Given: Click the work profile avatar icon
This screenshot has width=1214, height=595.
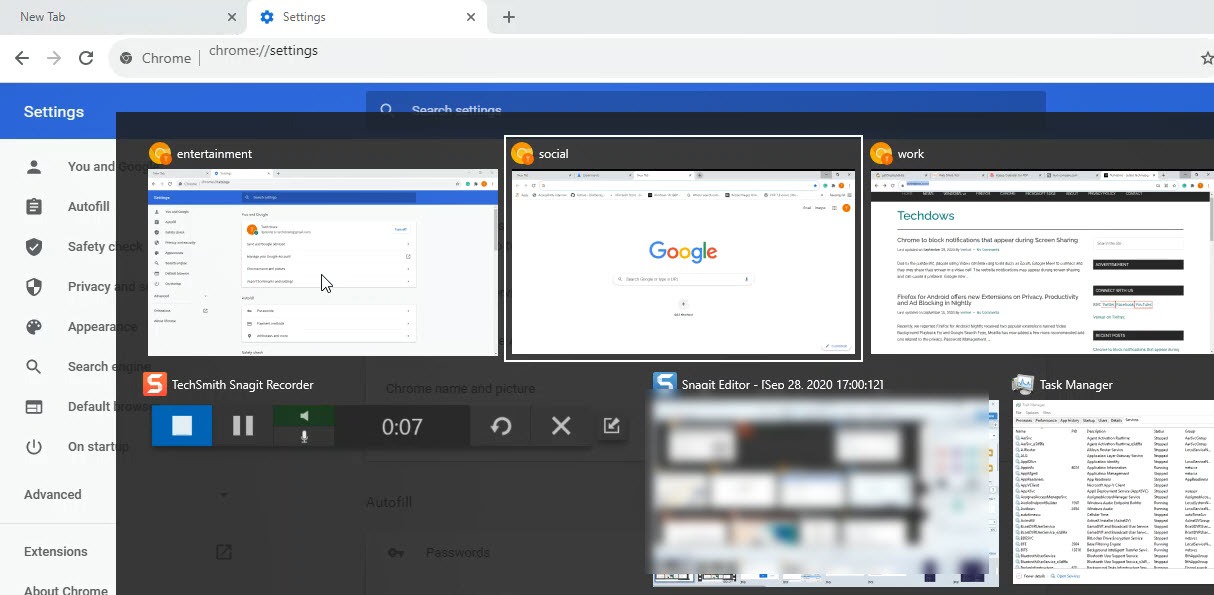Looking at the screenshot, I should coord(881,153).
